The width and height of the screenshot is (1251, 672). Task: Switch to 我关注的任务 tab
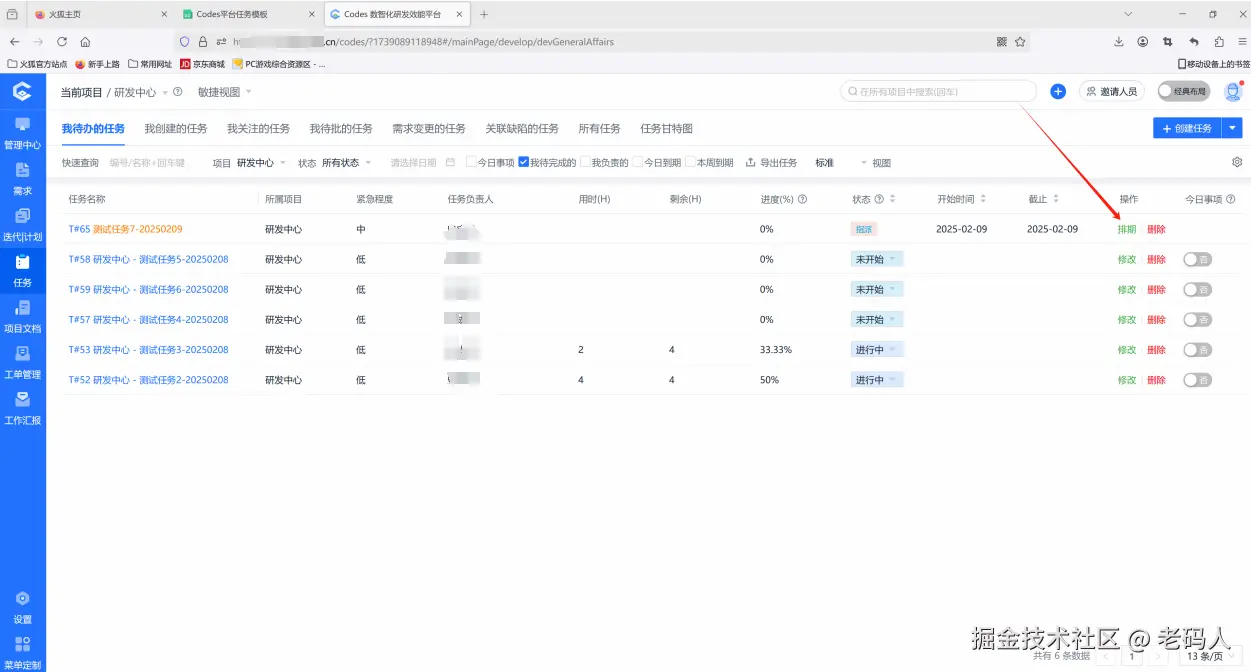coord(258,128)
